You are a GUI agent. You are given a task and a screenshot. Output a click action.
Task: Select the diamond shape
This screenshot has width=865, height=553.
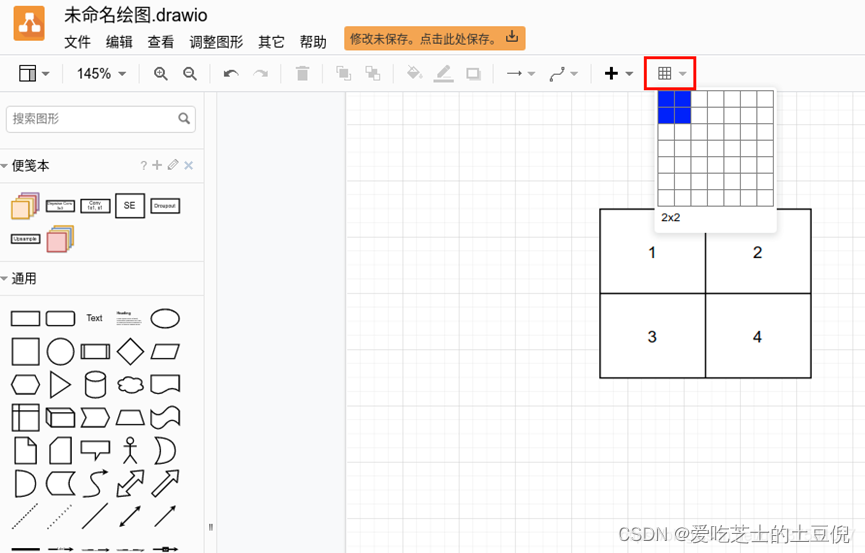pos(130,352)
